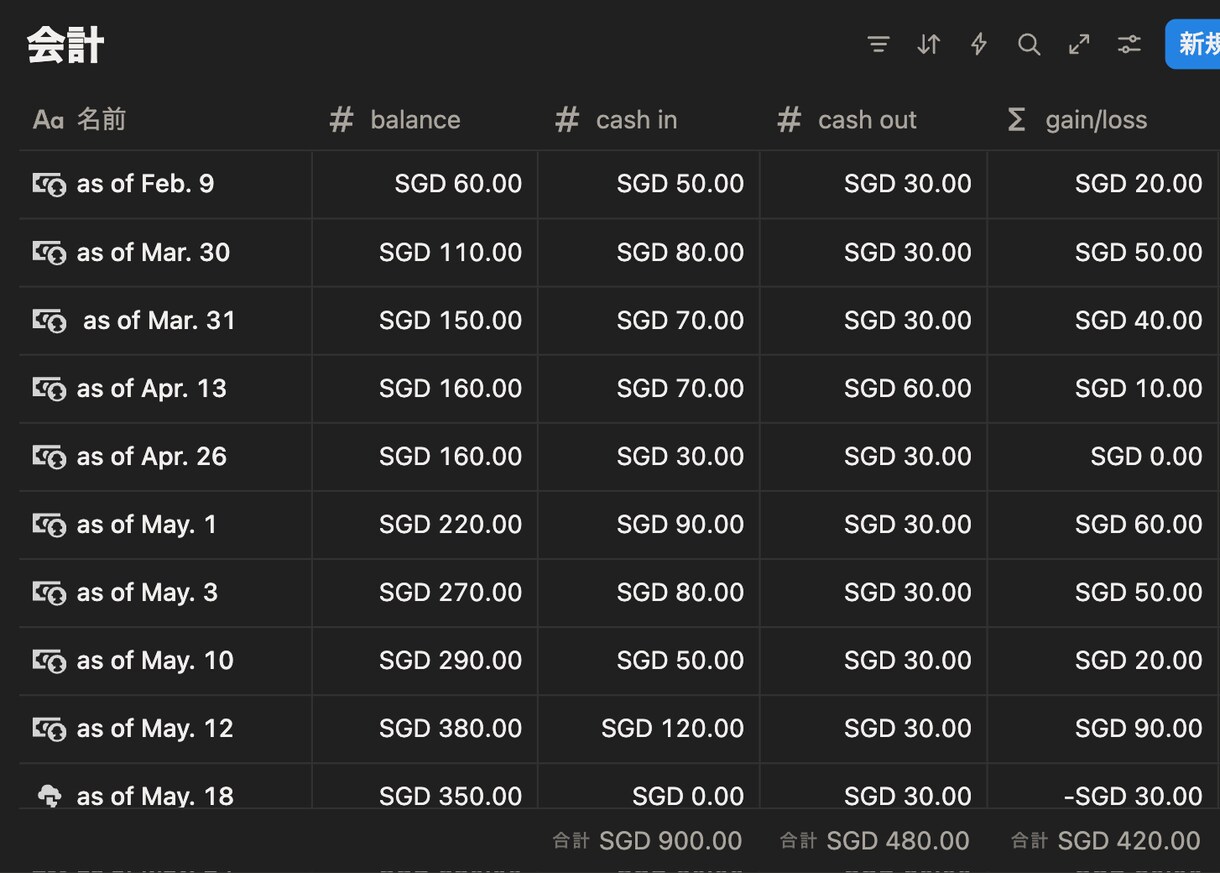Select balance cell SGD 60.00
Screen dimensions: 1220x873
[425, 184]
